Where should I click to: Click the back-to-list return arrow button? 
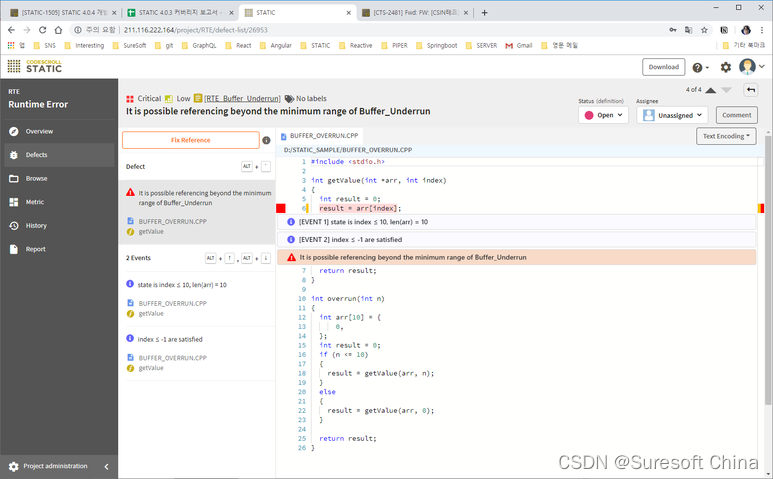pyautogui.click(x=751, y=90)
